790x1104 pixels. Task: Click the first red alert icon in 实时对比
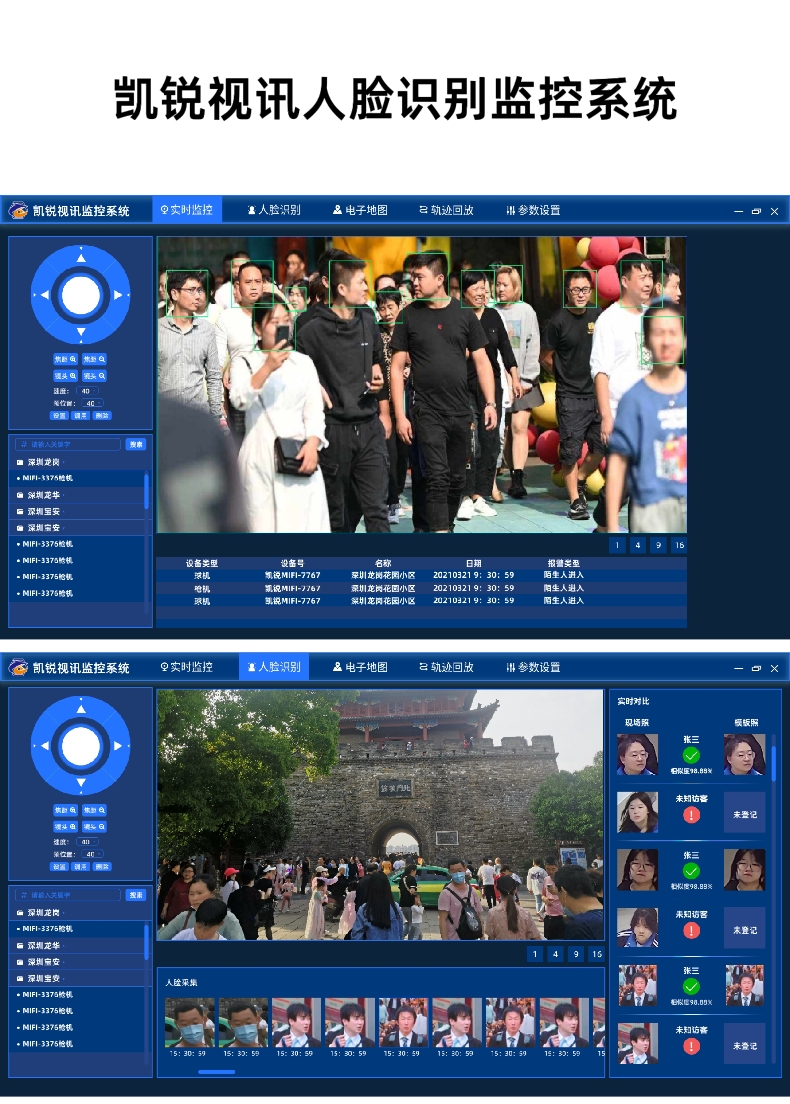click(691, 815)
